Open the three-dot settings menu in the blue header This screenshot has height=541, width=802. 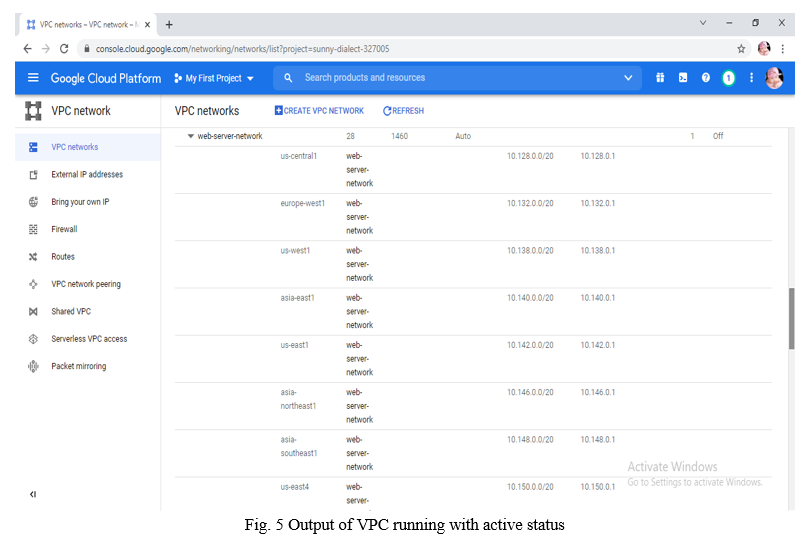[x=751, y=78]
